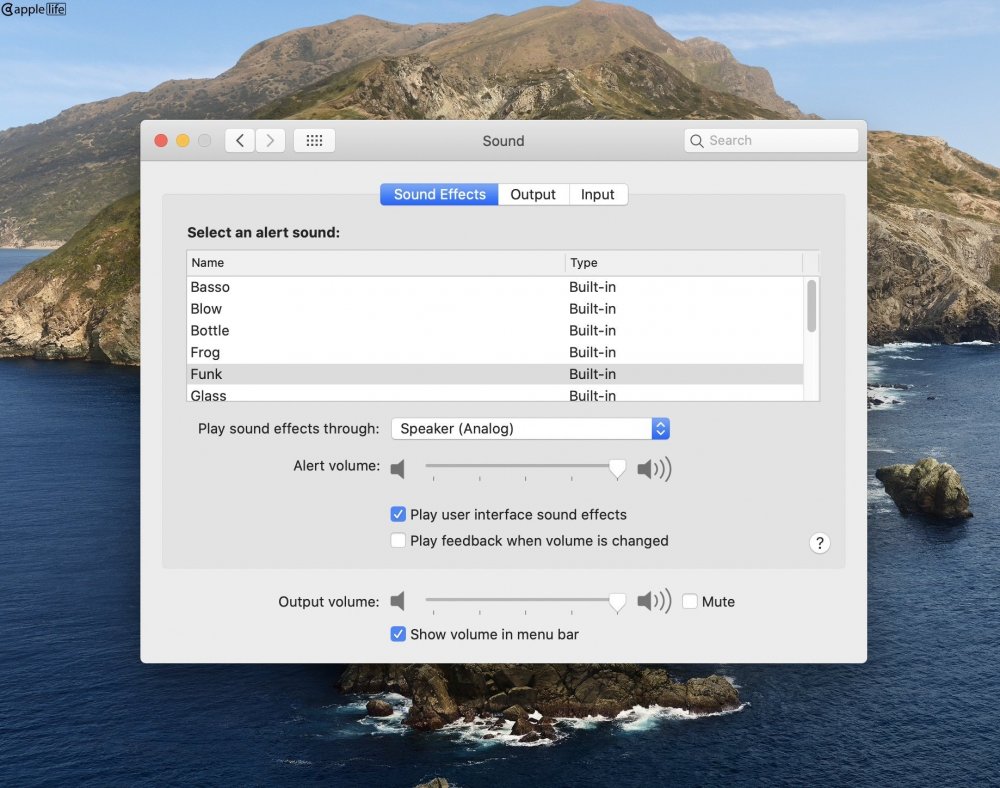This screenshot has height=788, width=1000.
Task: Select the Glass alert sound
Action: click(x=495, y=394)
